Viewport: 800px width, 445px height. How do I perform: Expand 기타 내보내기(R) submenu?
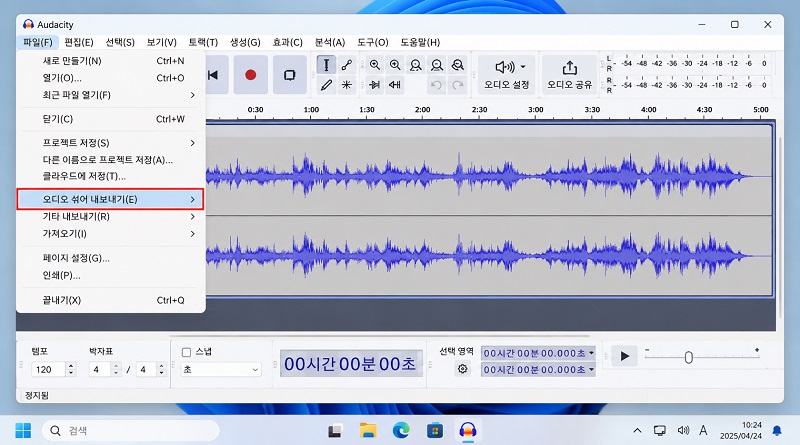tap(111, 216)
